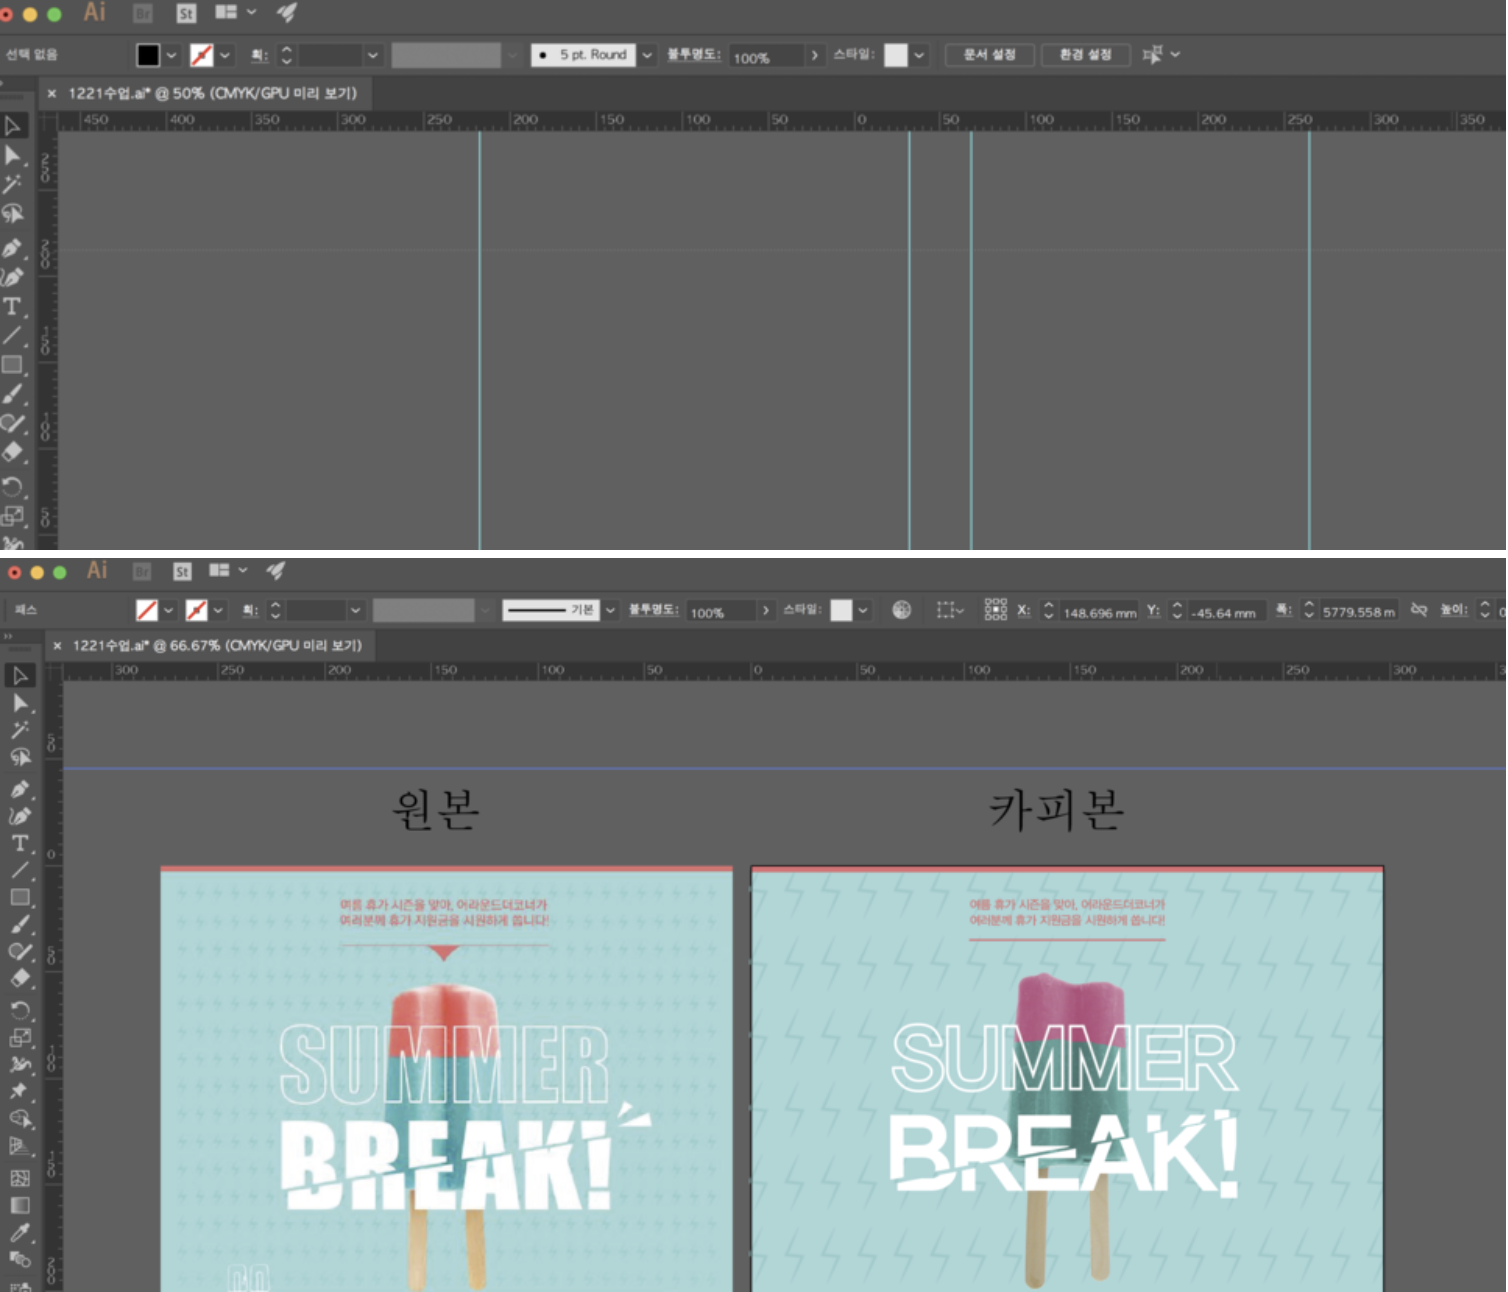Select the Perspective Grid tool
Image resolution: width=1508 pixels, height=1292 pixels.
click(20, 1146)
